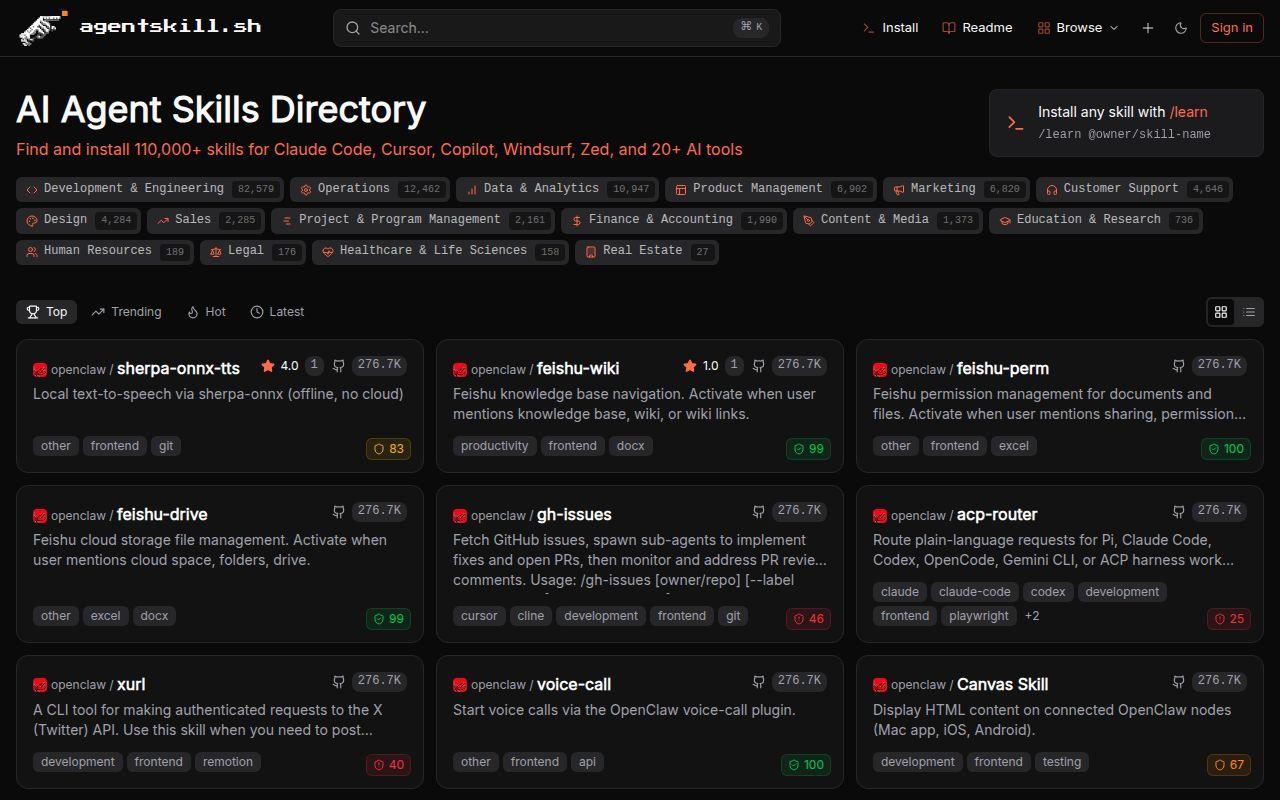Filter by Operations category

tap(370, 189)
